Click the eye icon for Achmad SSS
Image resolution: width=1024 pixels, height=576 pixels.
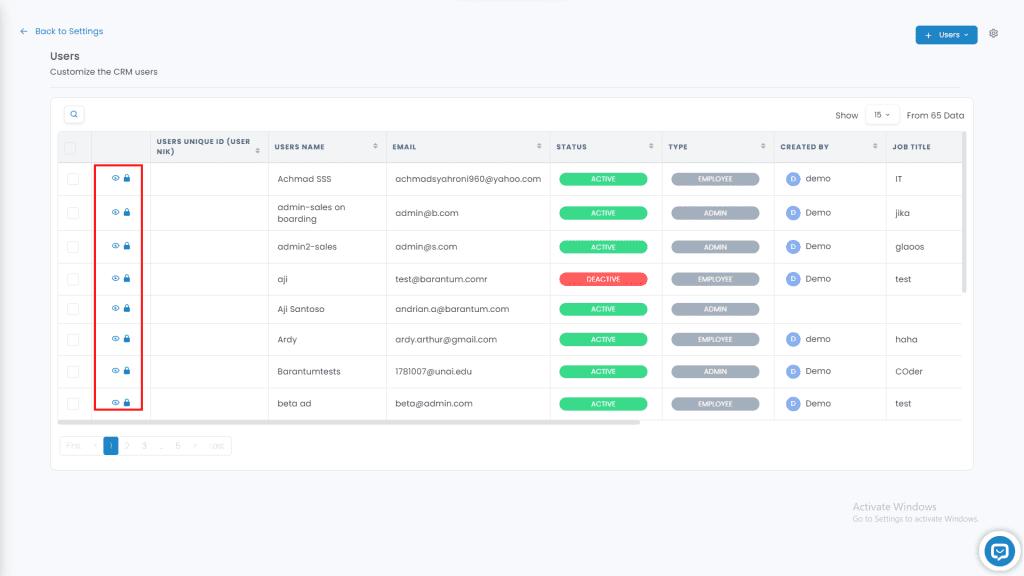pos(115,178)
